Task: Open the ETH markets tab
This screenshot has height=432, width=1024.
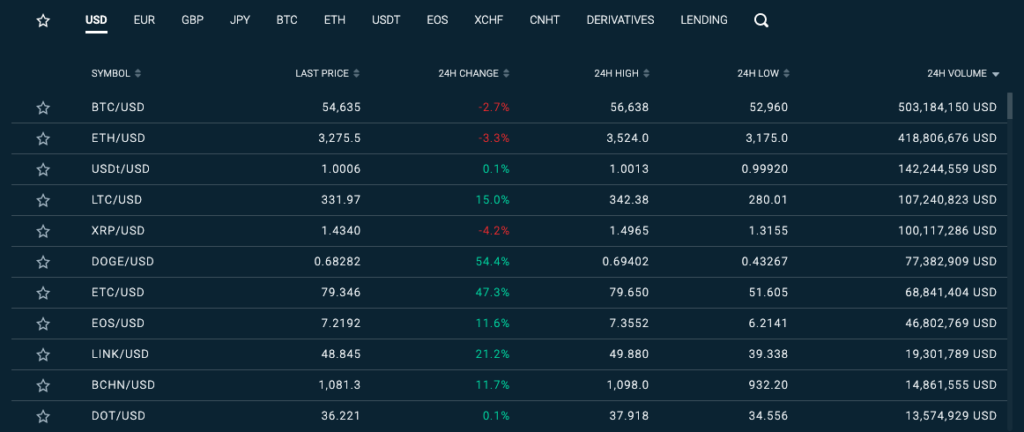Action: click(335, 20)
